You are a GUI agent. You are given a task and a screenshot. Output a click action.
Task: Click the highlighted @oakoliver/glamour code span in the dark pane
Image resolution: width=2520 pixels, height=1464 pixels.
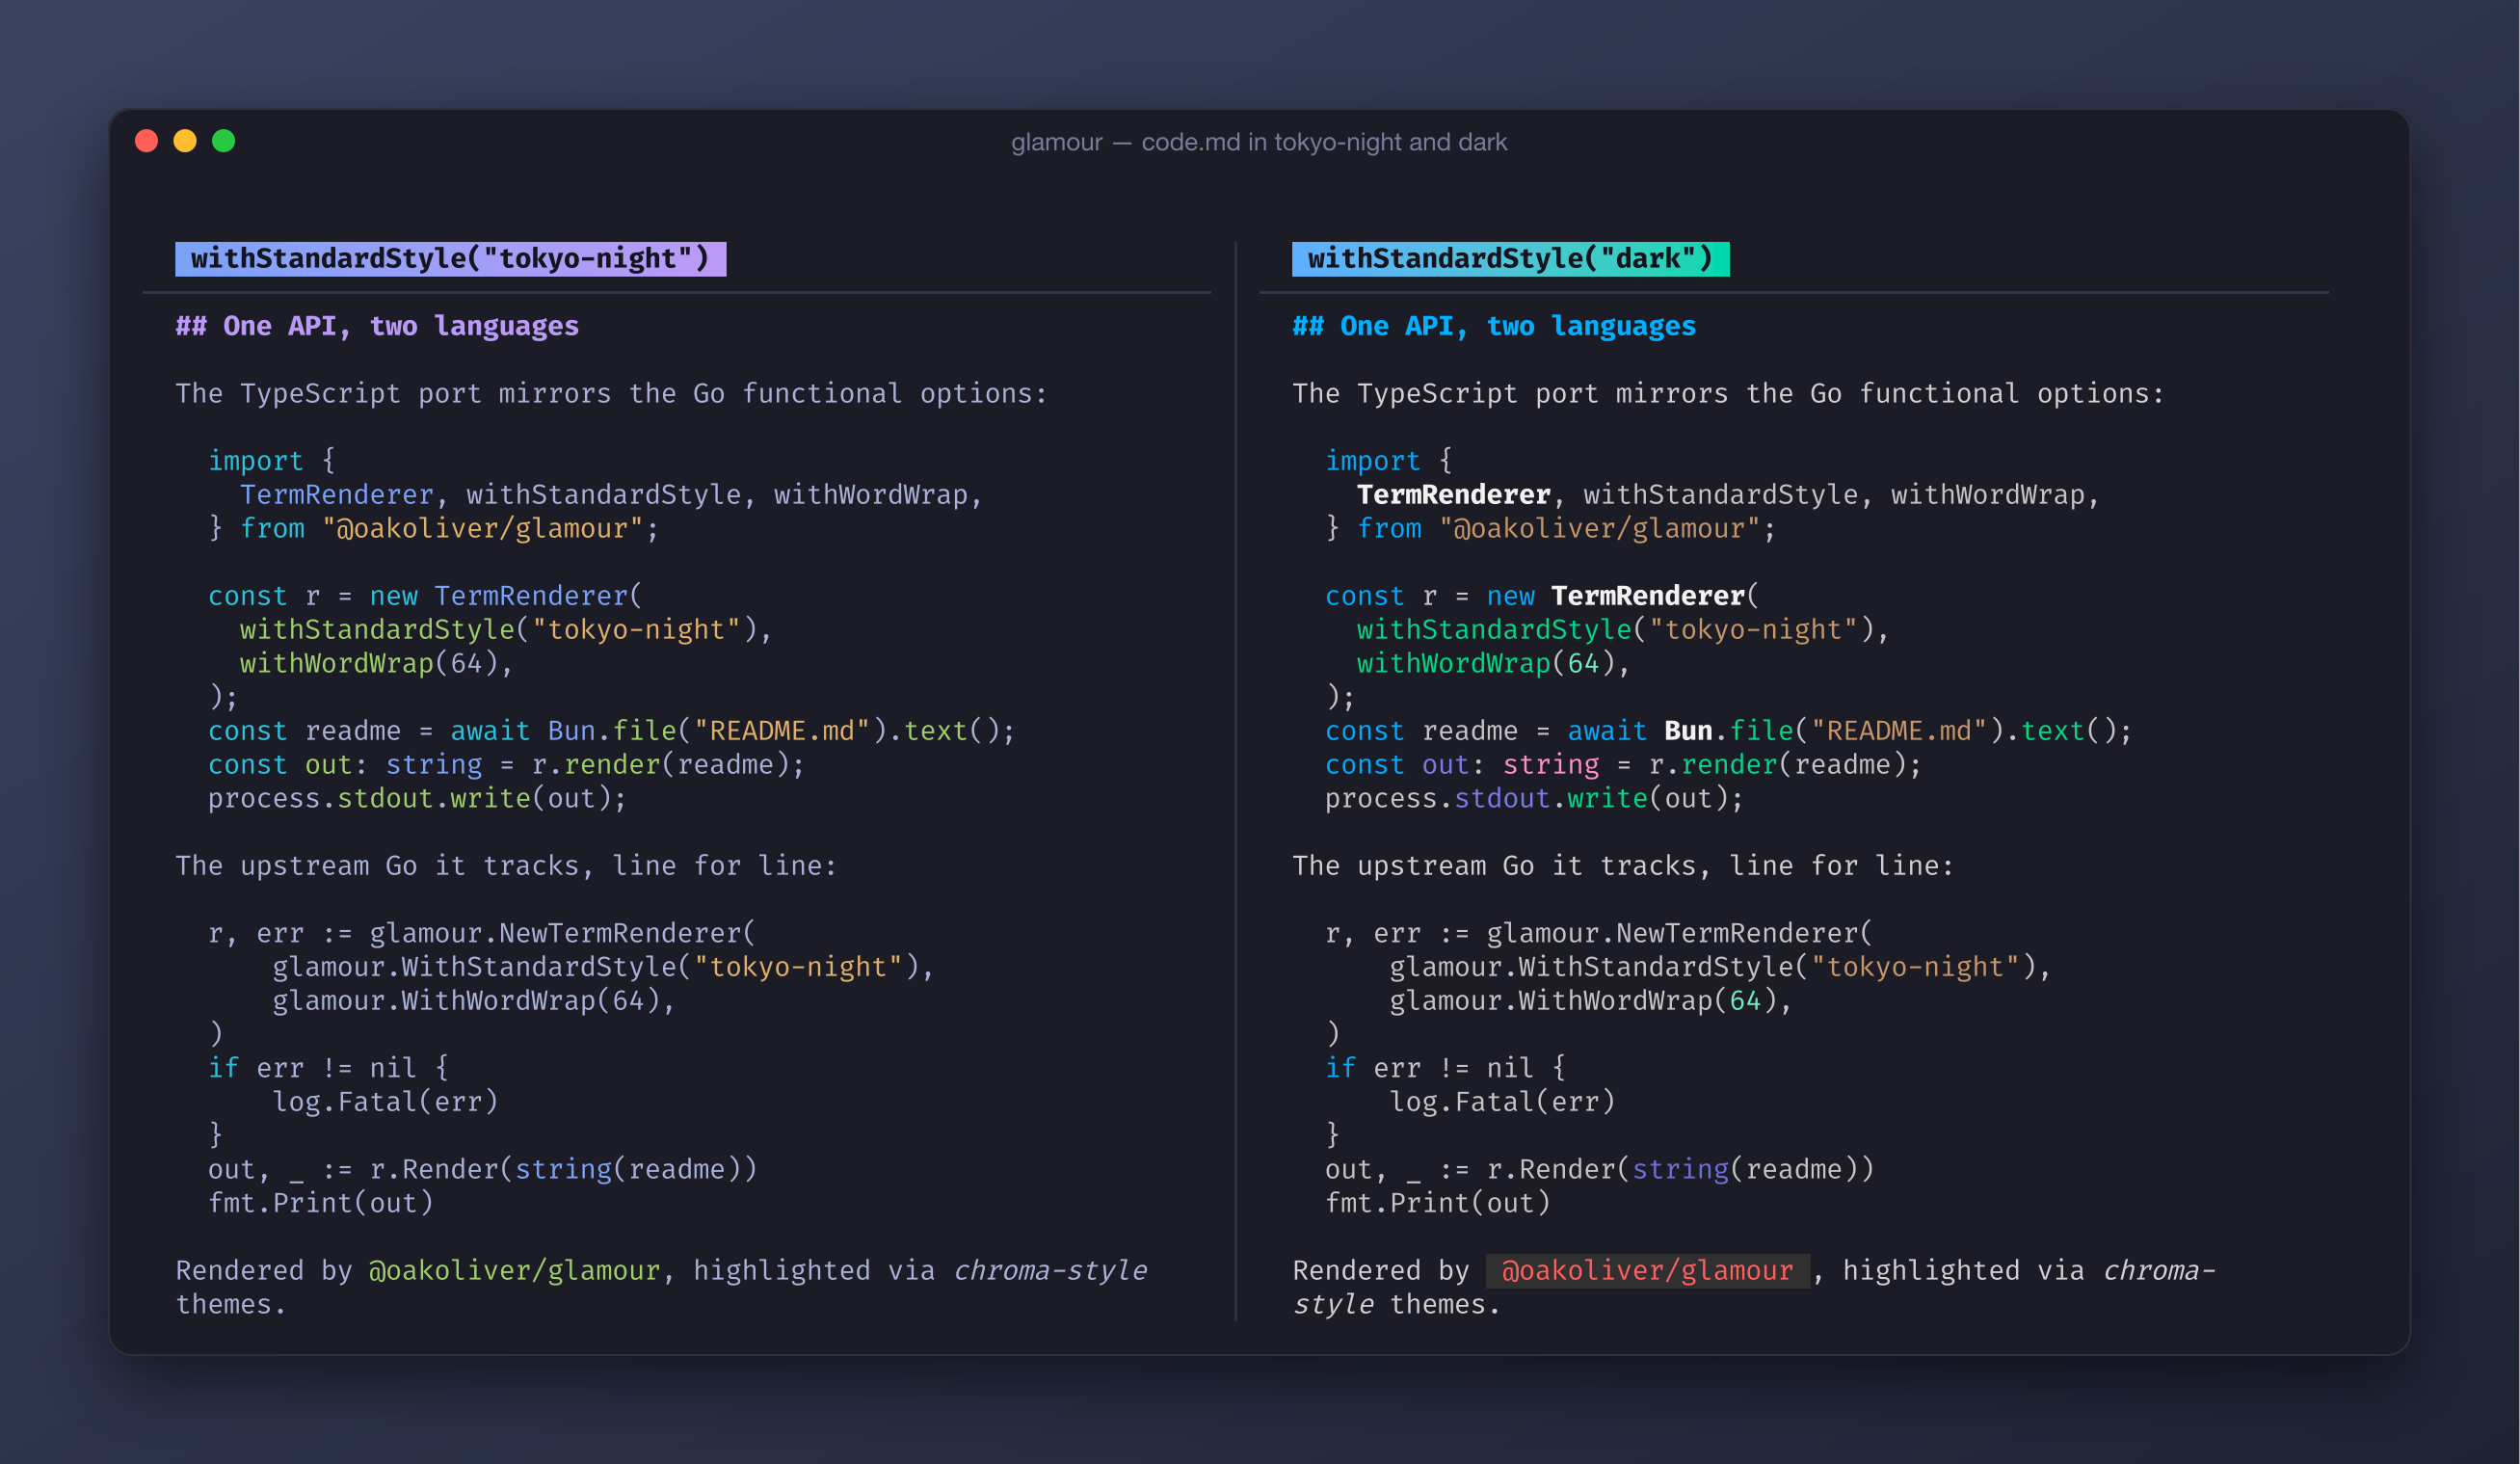(1647, 1271)
